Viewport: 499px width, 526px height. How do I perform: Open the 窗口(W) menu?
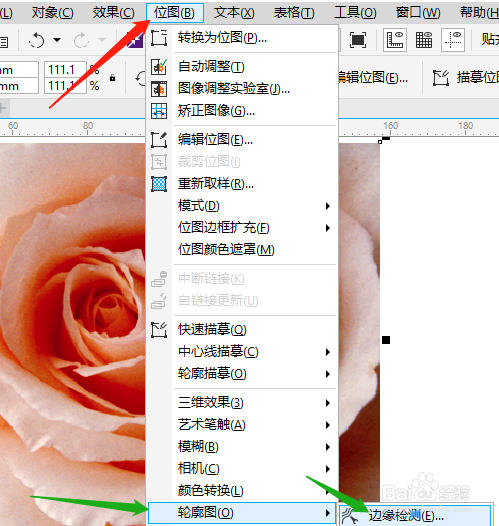(418, 13)
